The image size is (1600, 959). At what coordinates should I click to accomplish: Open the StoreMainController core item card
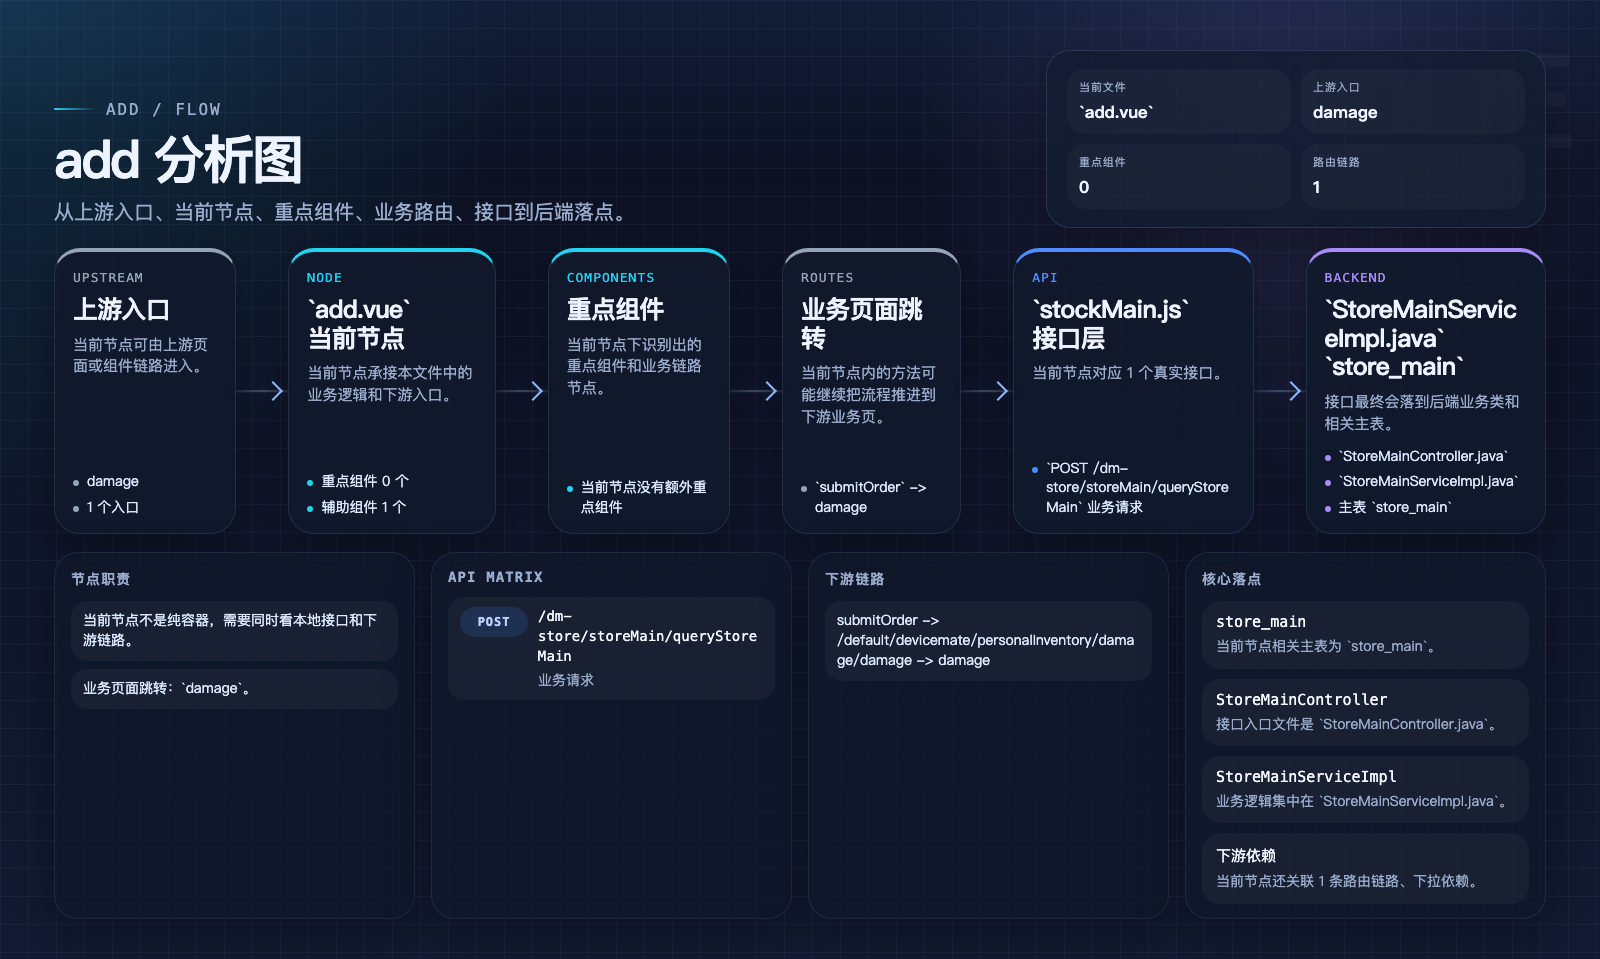(x=1365, y=712)
